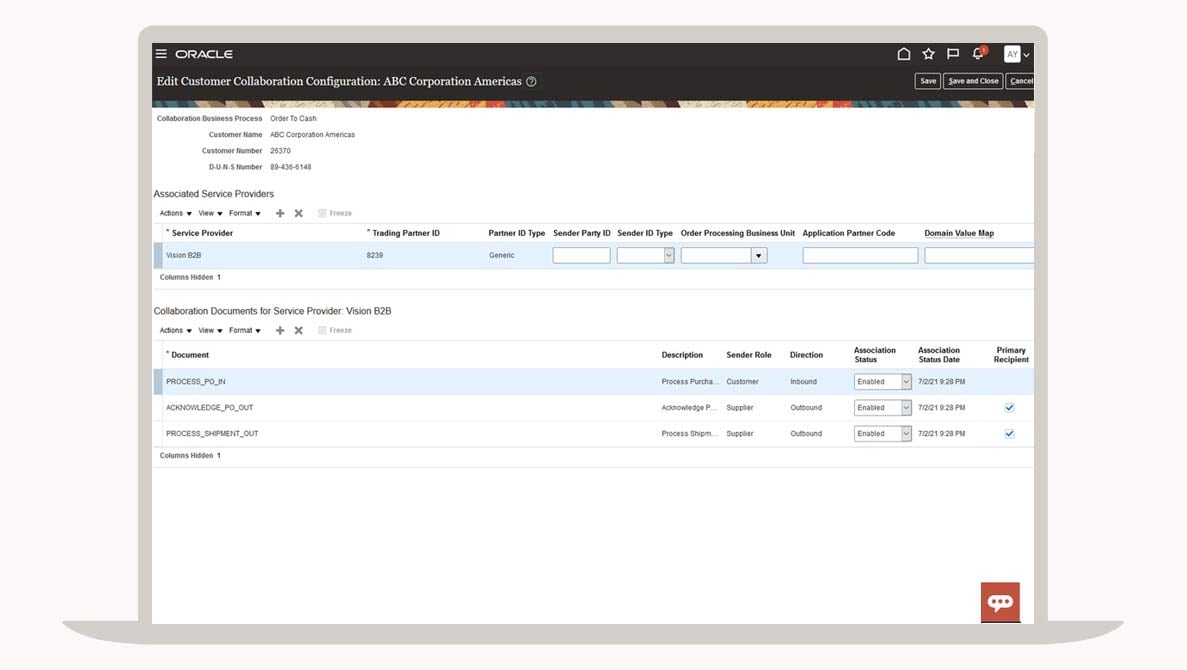Click the Save button
The width and height of the screenshot is (1187, 670).
click(x=927, y=81)
